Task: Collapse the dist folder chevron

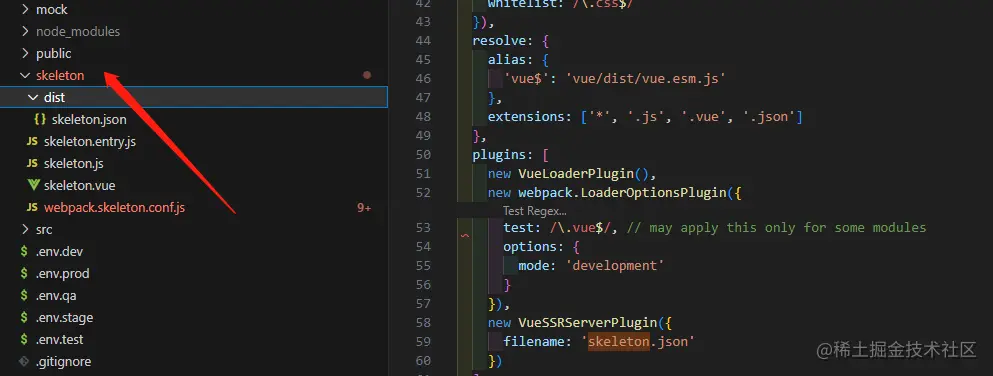Action: [x=33, y=97]
